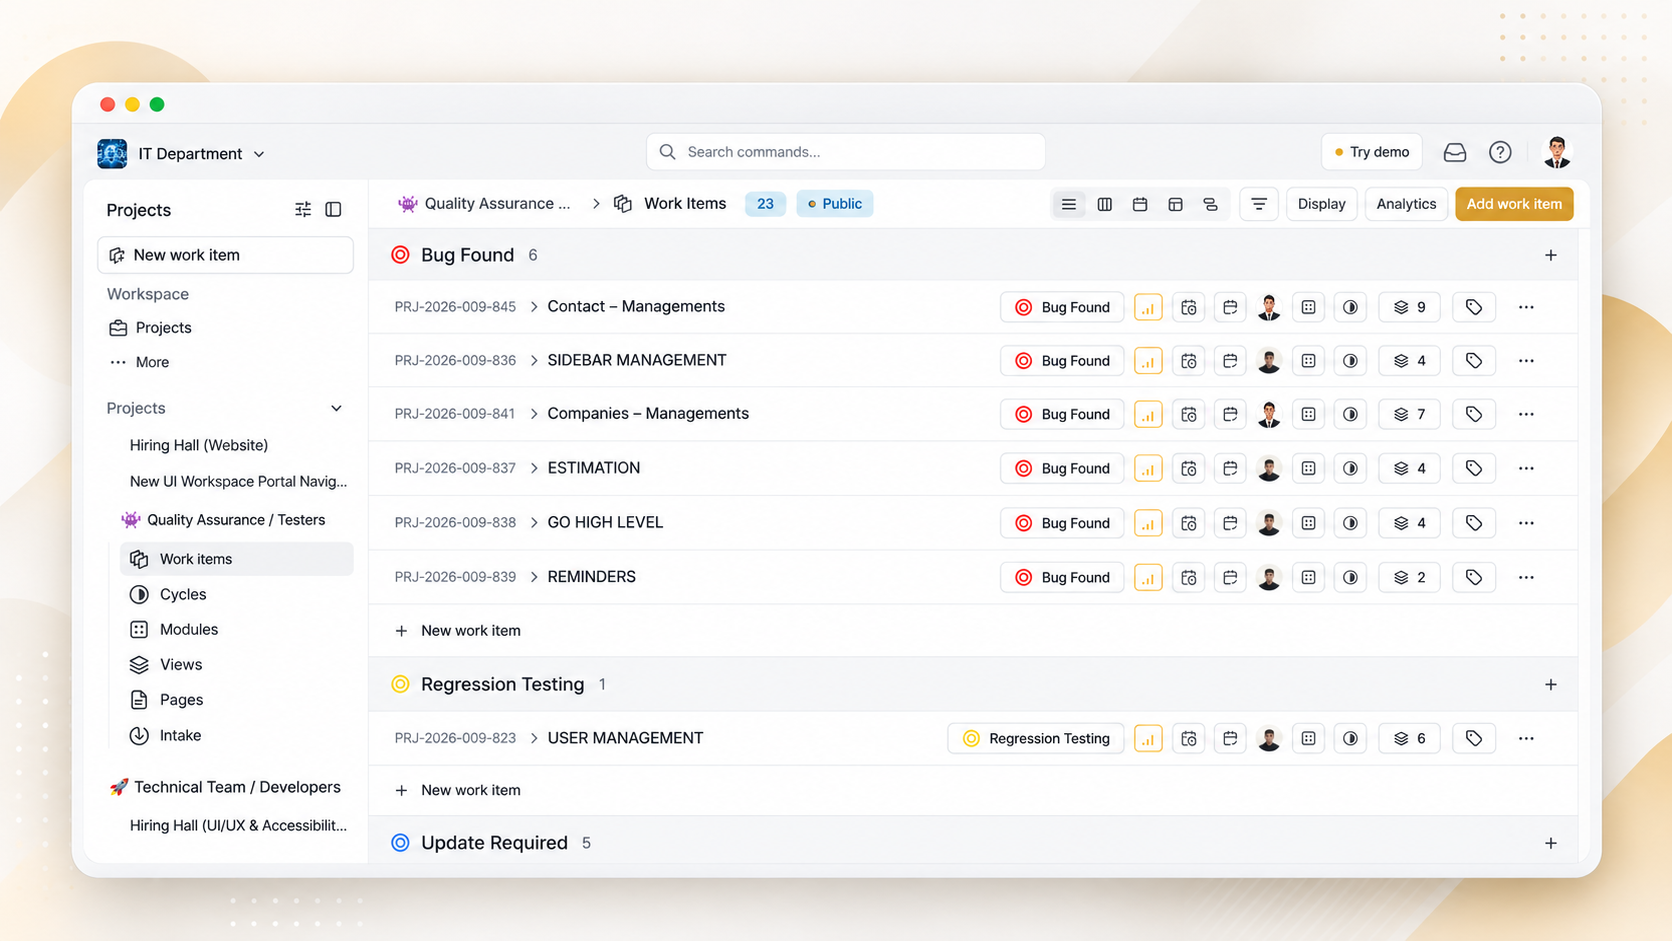Open the filters icon button
The height and width of the screenshot is (941, 1672).
(1259, 204)
